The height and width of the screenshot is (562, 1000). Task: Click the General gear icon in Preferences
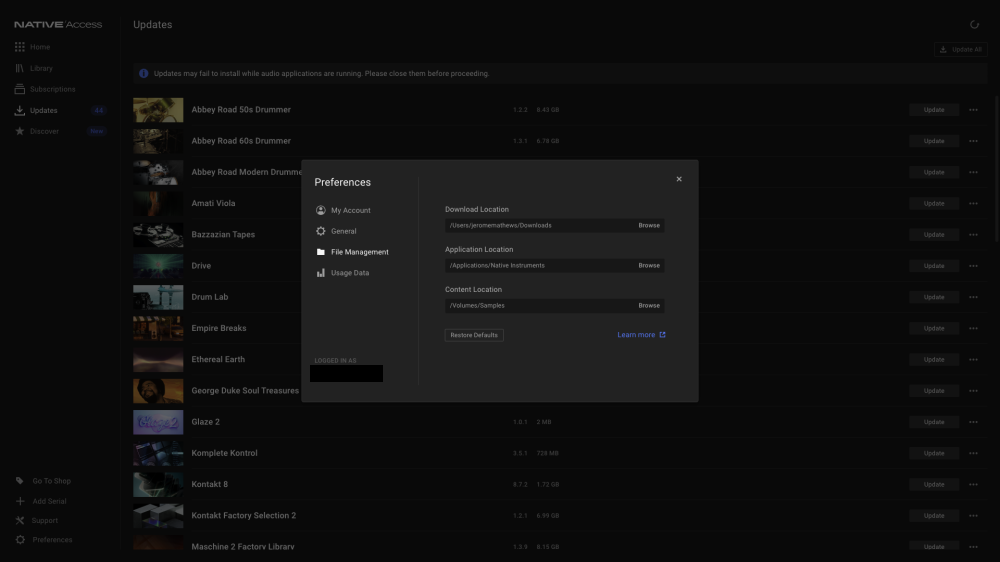[321, 231]
